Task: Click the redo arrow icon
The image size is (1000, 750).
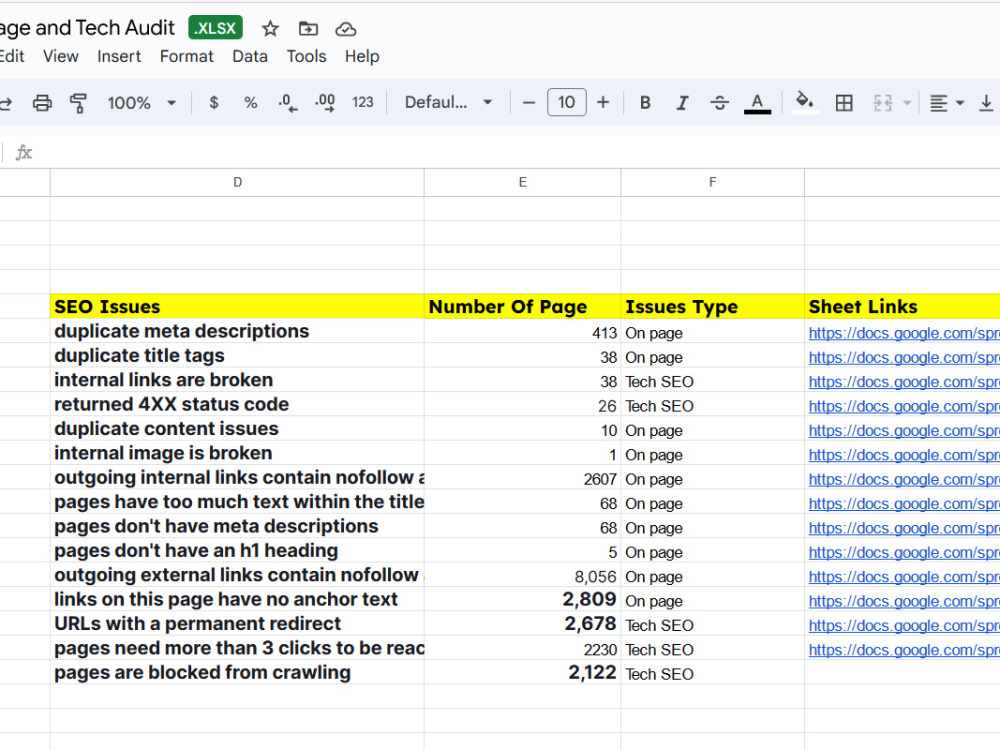Action: pos(5,103)
